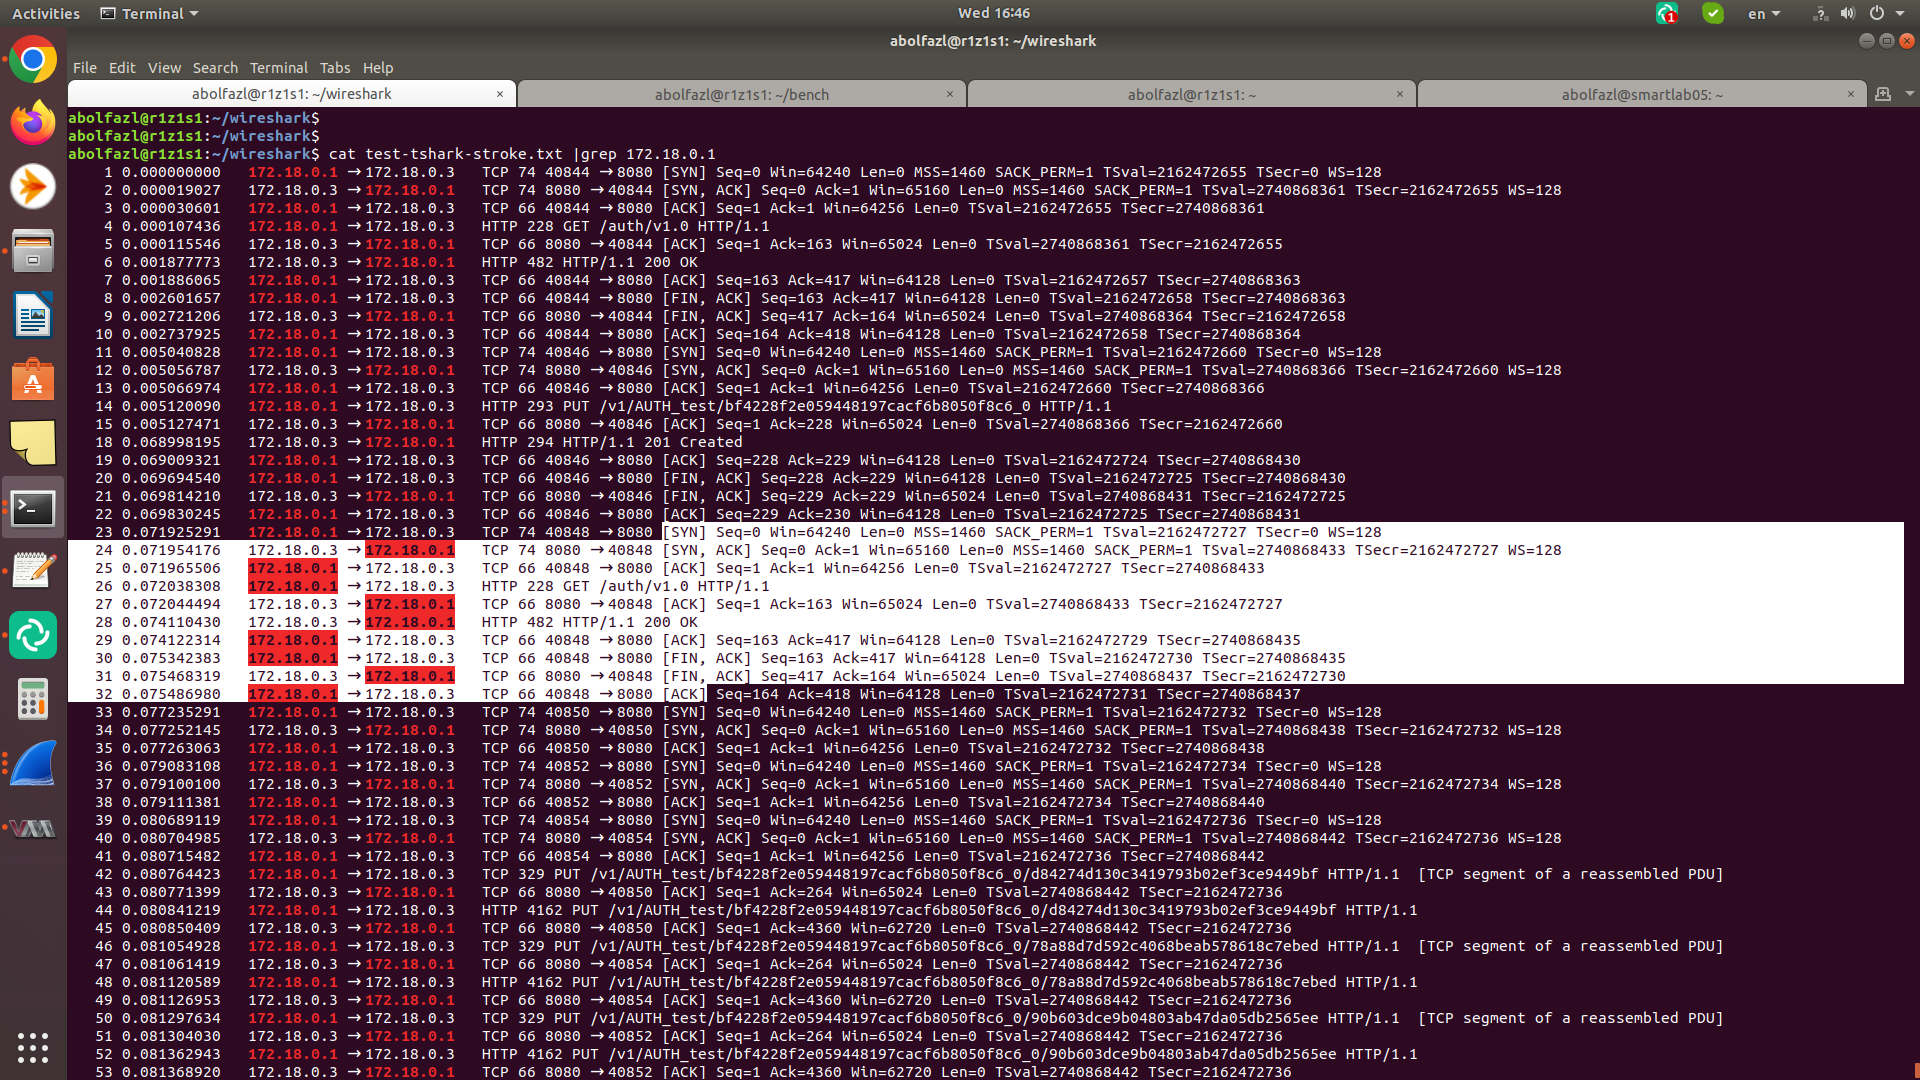Click the Activities button

point(46,14)
